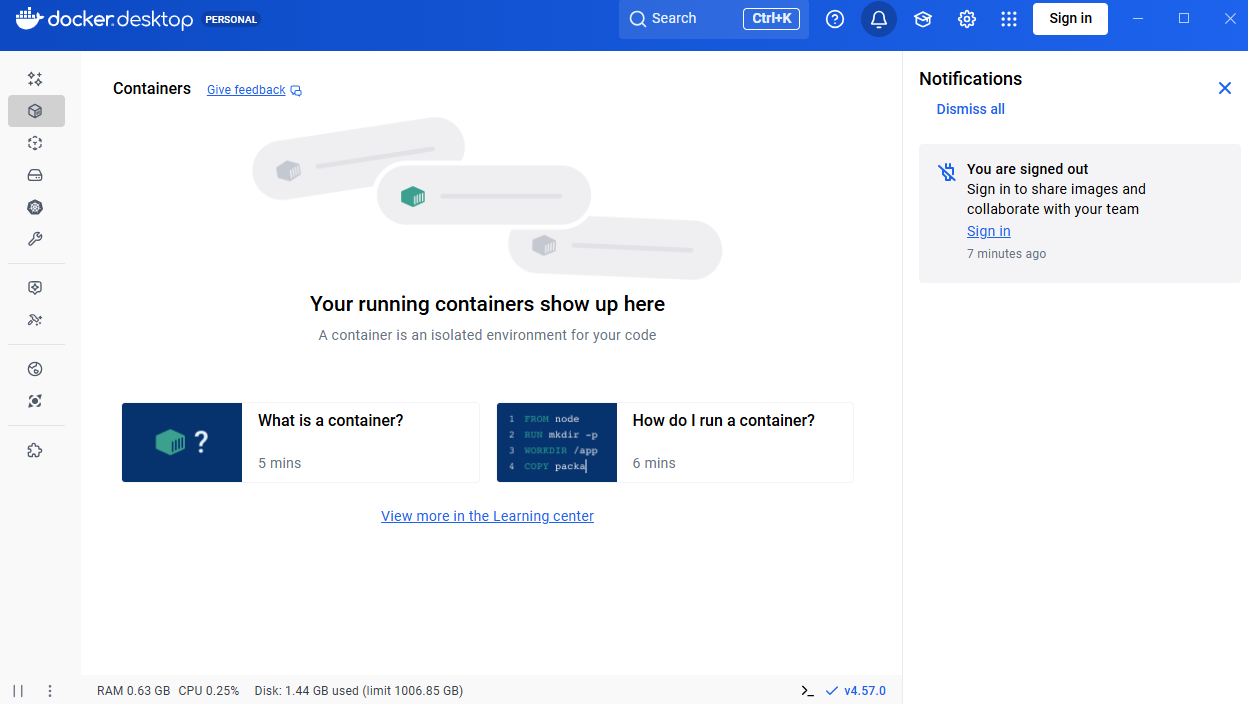Open the 'How do I run a container?' card
The image size is (1248, 704).
[x=675, y=442]
